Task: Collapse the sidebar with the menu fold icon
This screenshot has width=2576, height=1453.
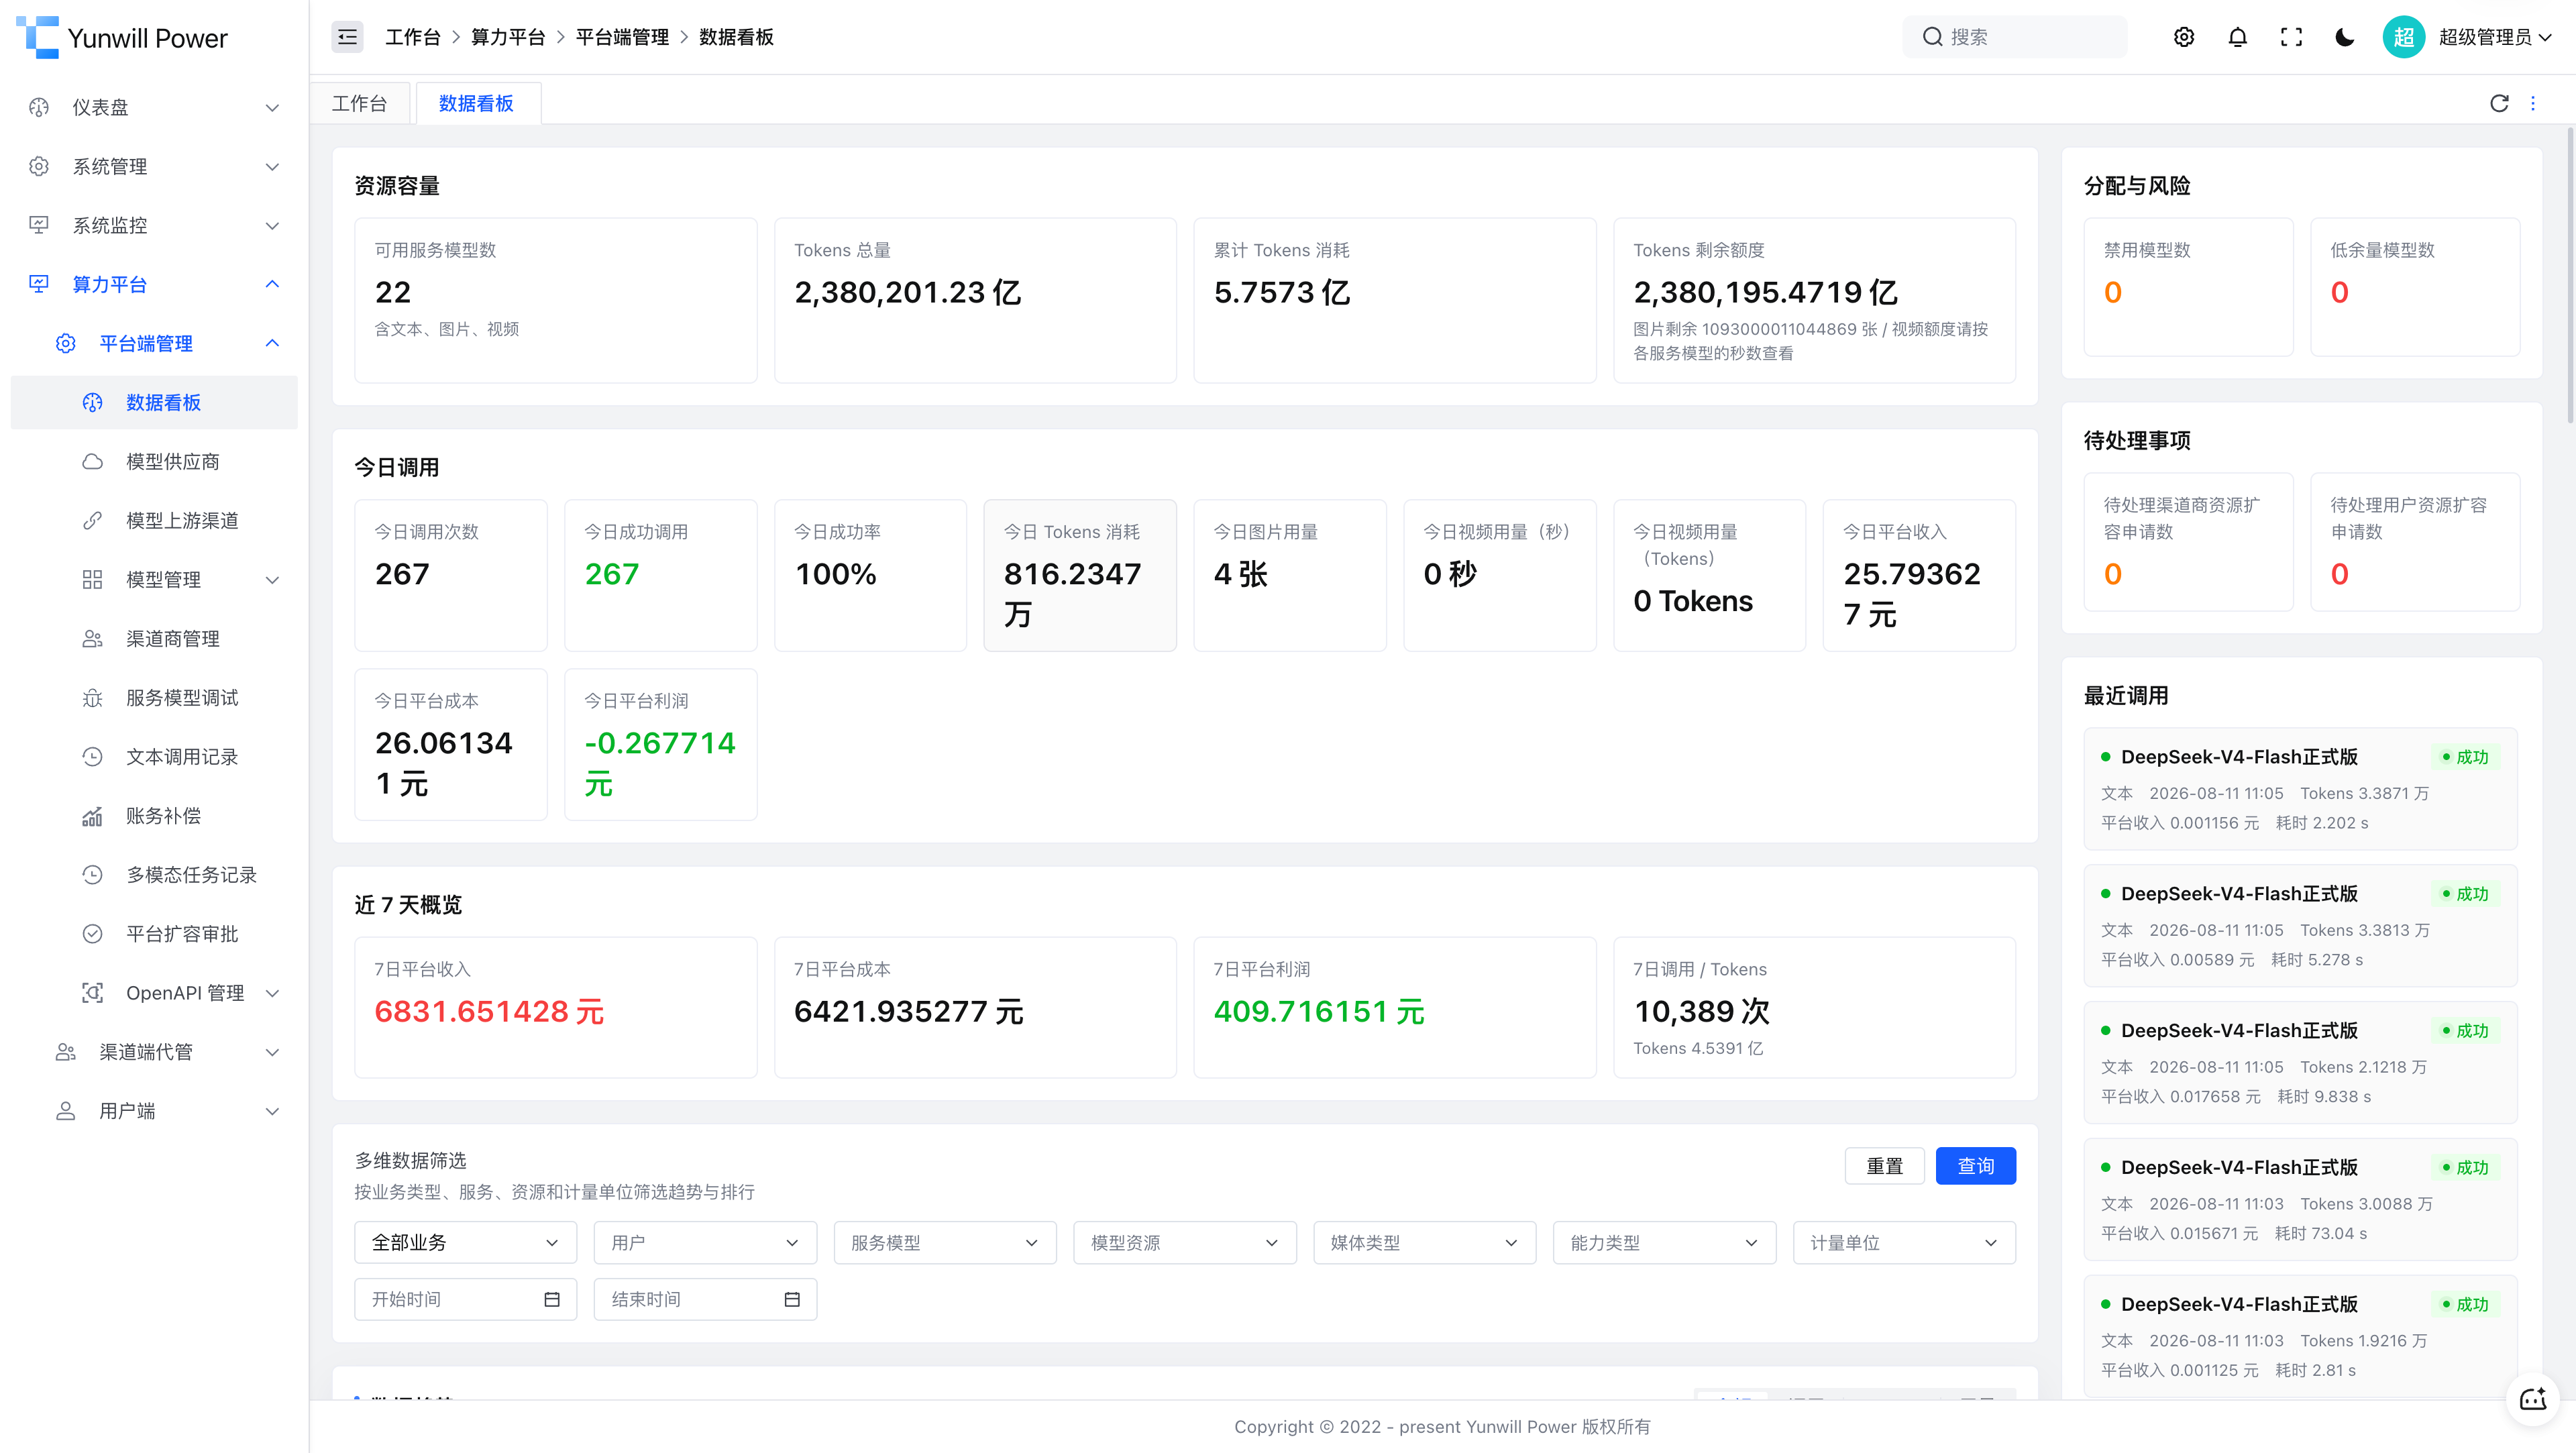Action: (347, 37)
